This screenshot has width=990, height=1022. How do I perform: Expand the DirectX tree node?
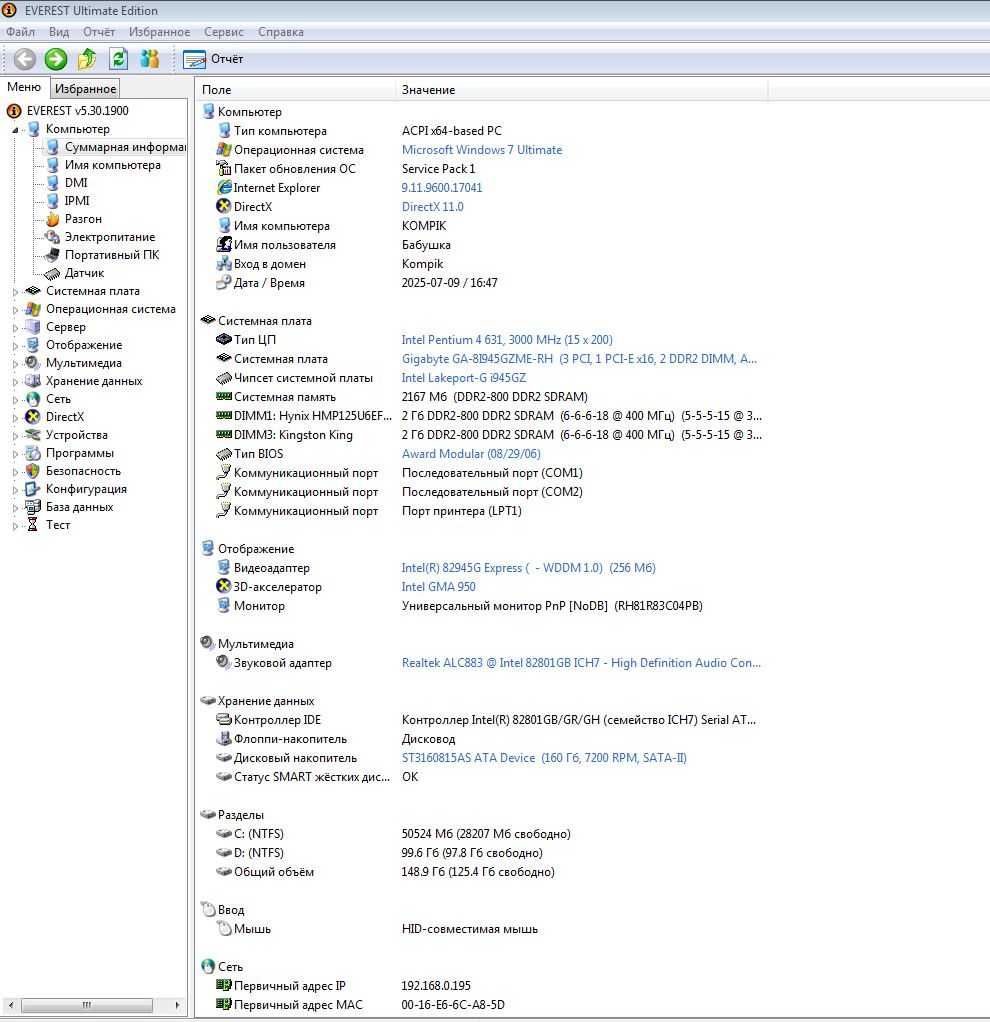(15, 418)
